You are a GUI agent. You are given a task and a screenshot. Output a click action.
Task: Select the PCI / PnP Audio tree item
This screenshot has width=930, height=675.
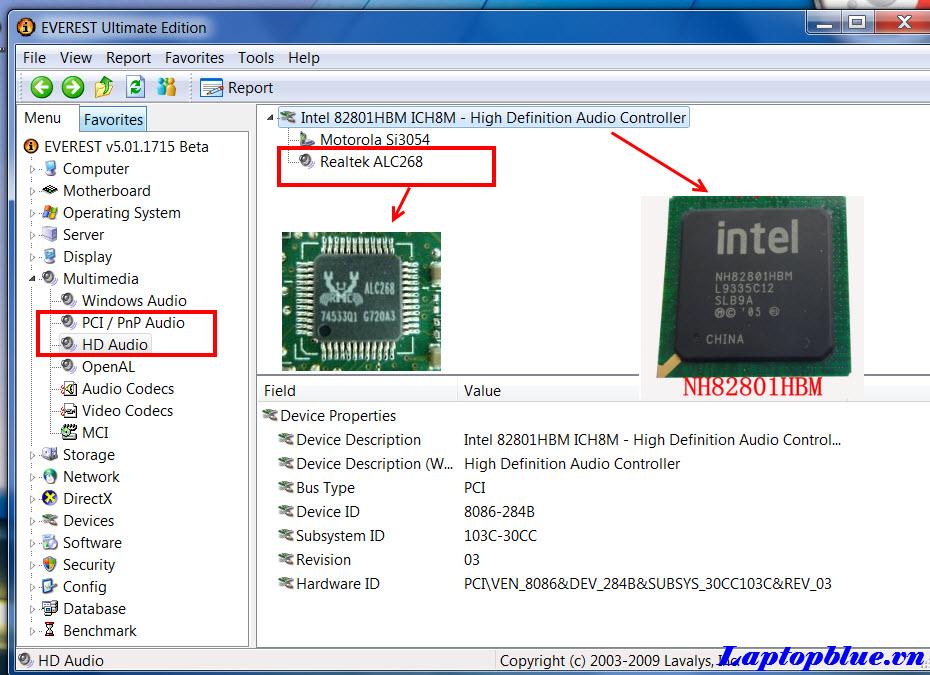(133, 322)
